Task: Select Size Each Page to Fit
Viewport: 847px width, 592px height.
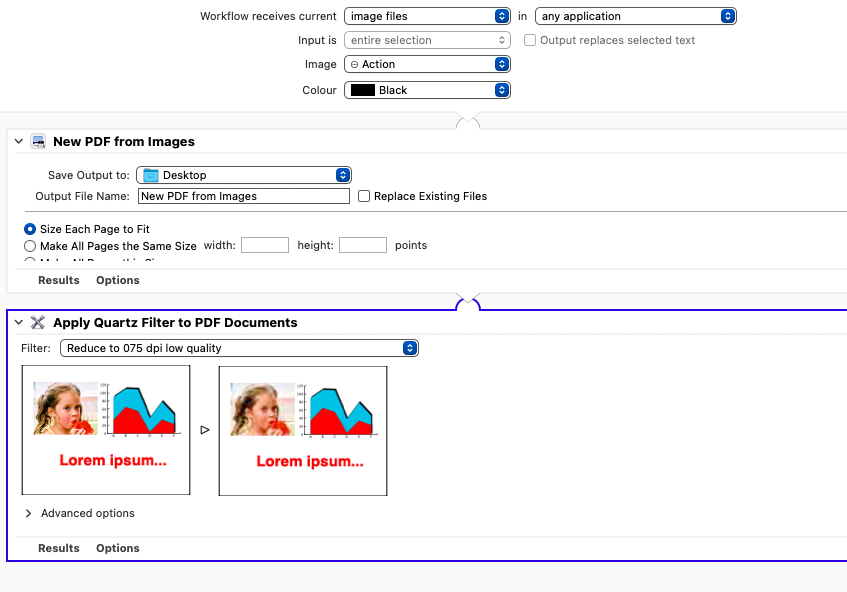Action: tap(30, 229)
